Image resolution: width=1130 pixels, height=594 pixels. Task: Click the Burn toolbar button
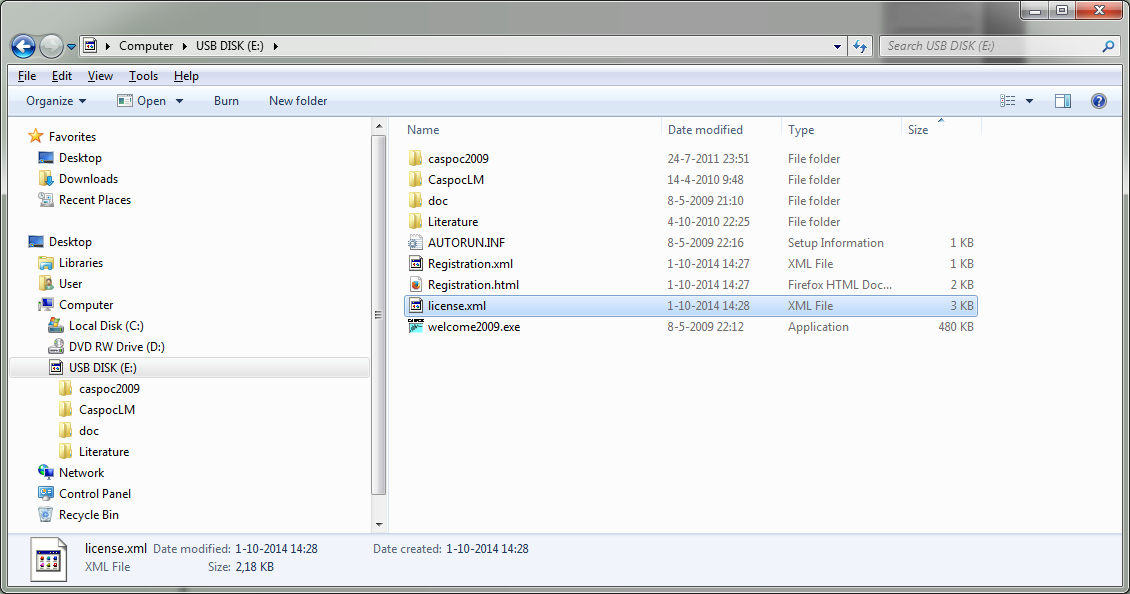click(x=226, y=101)
